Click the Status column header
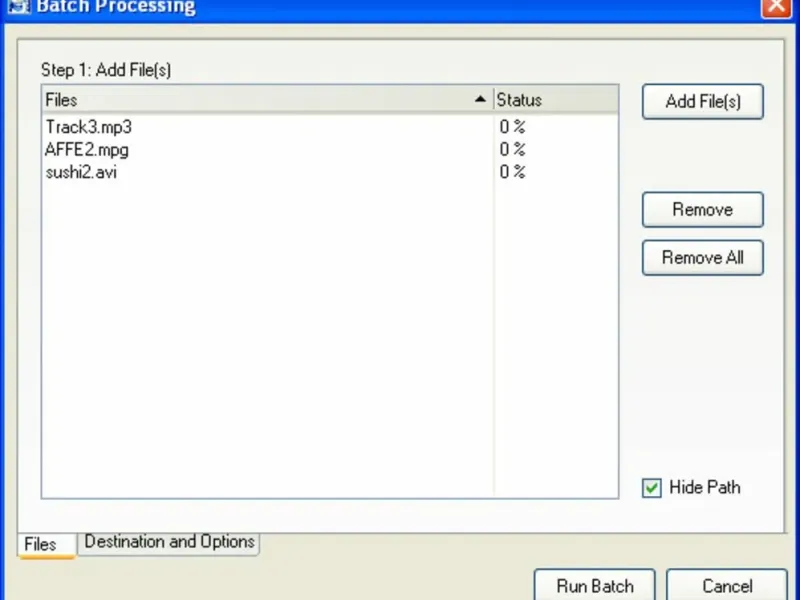Image resolution: width=800 pixels, height=600 pixels. pyautogui.click(x=556, y=99)
